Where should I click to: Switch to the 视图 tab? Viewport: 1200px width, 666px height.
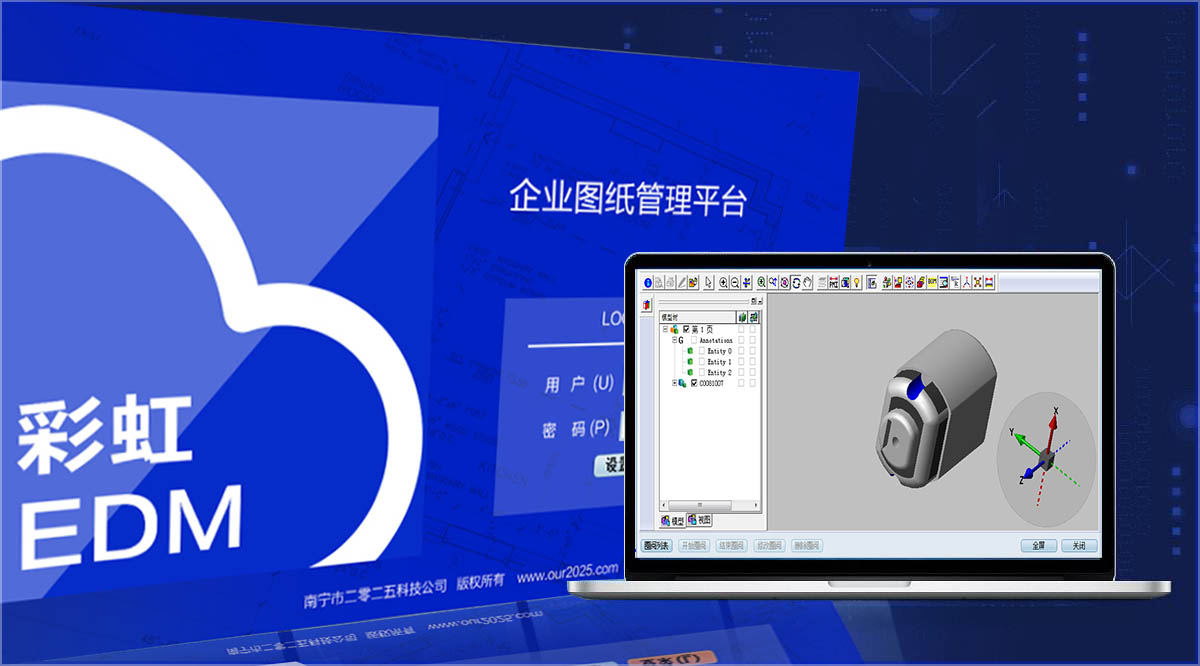[699, 520]
